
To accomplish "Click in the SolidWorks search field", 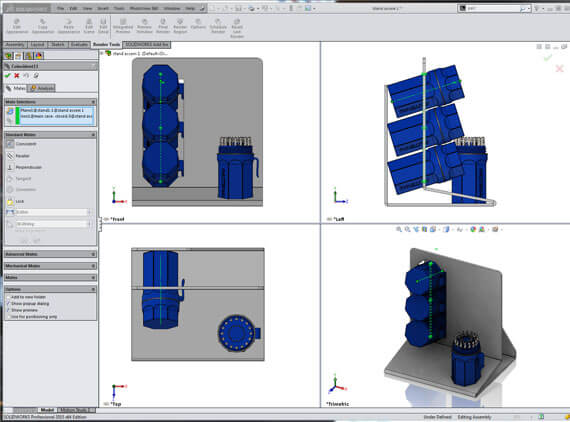I will click(493, 8).
